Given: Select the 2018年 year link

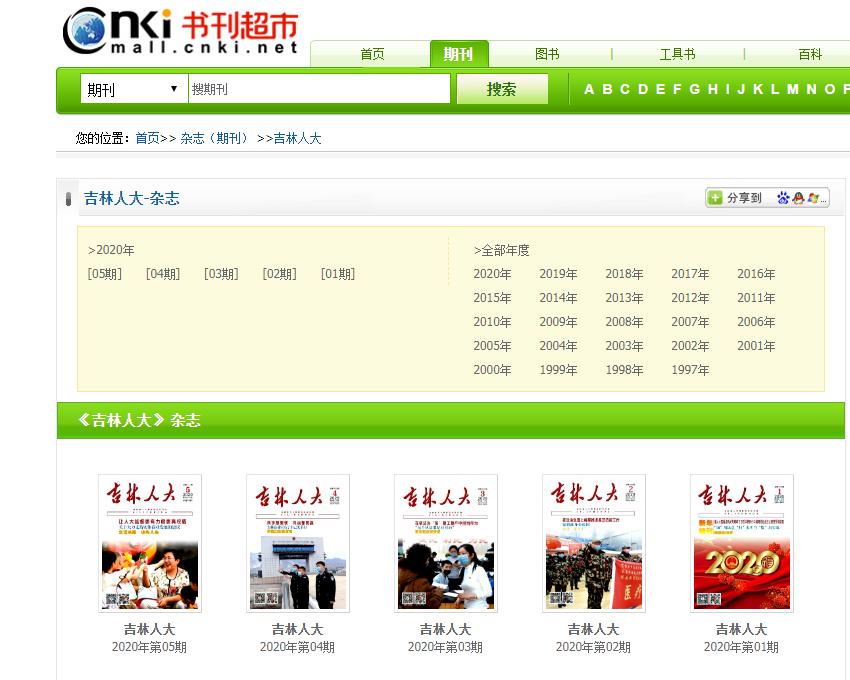Looking at the screenshot, I should pos(624,274).
